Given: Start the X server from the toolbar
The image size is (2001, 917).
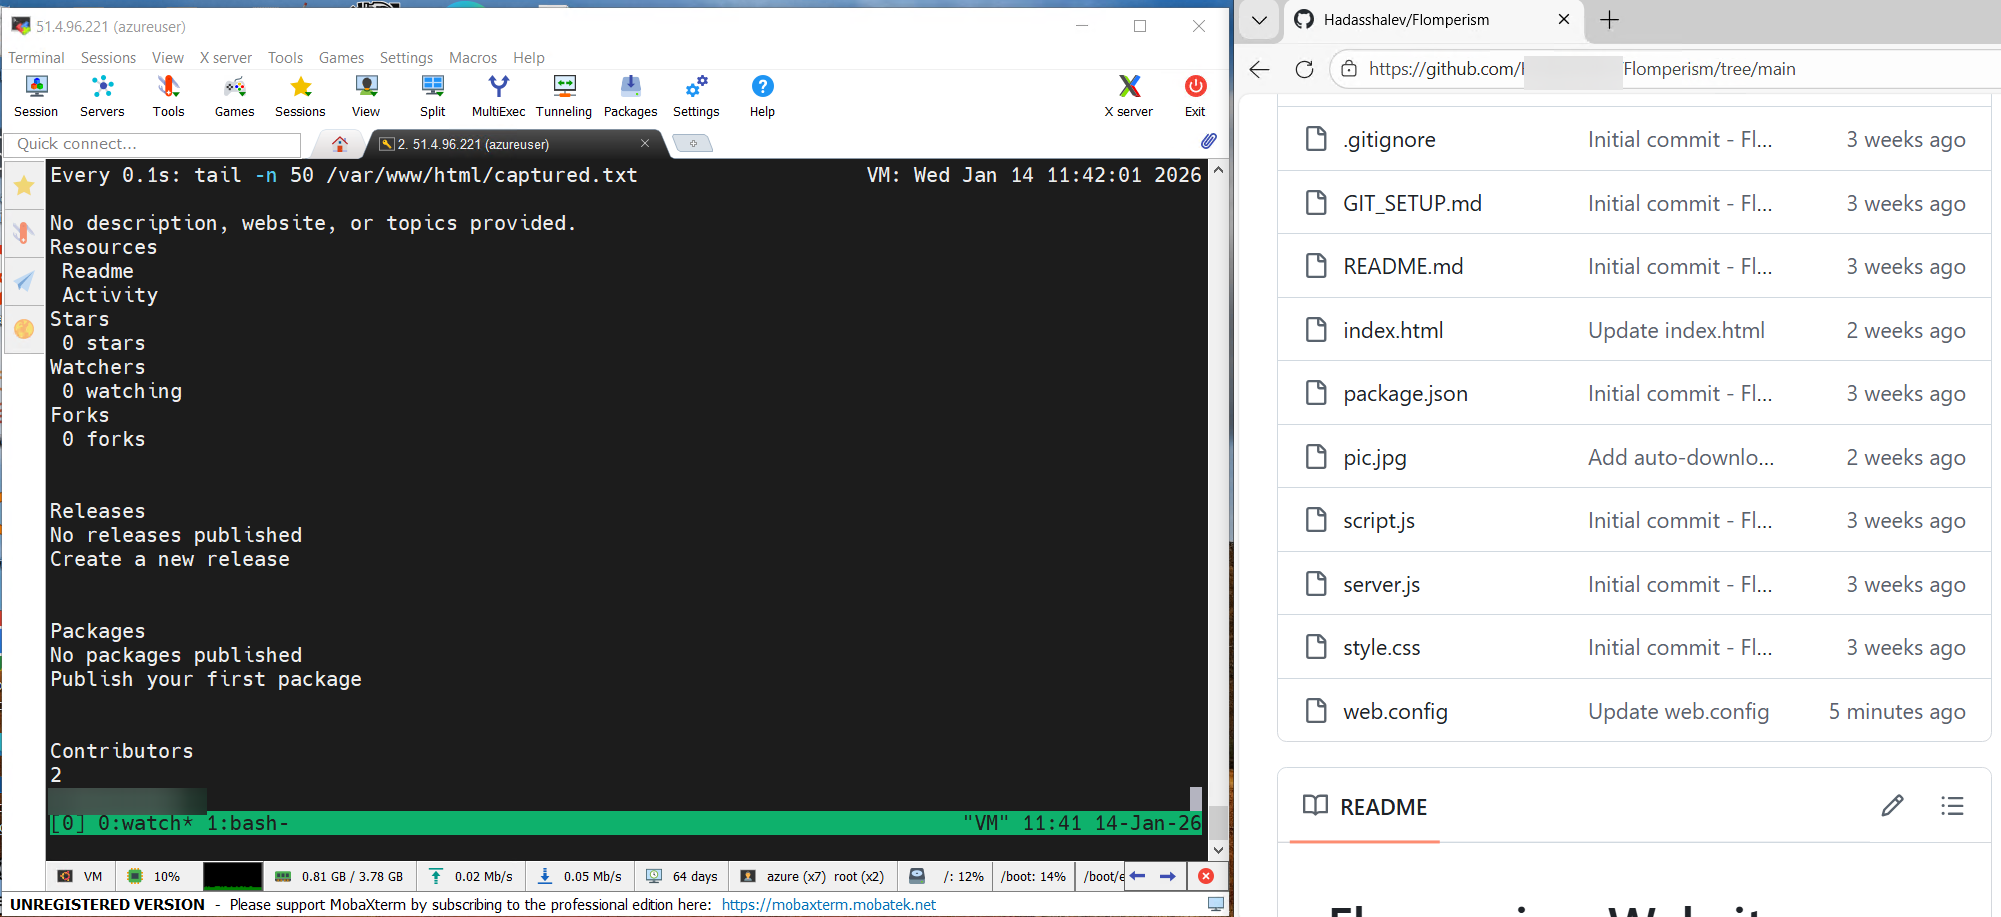Looking at the screenshot, I should click(x=1128, y=96).
